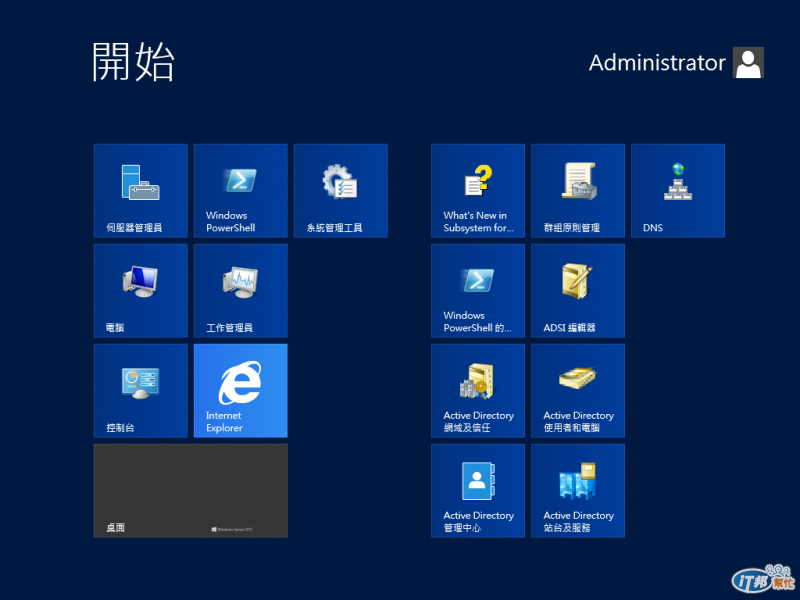Open Active Directory 使用者和電腦 tile
The height and width of the screenshot is (600, 800).
coord(578,390)
